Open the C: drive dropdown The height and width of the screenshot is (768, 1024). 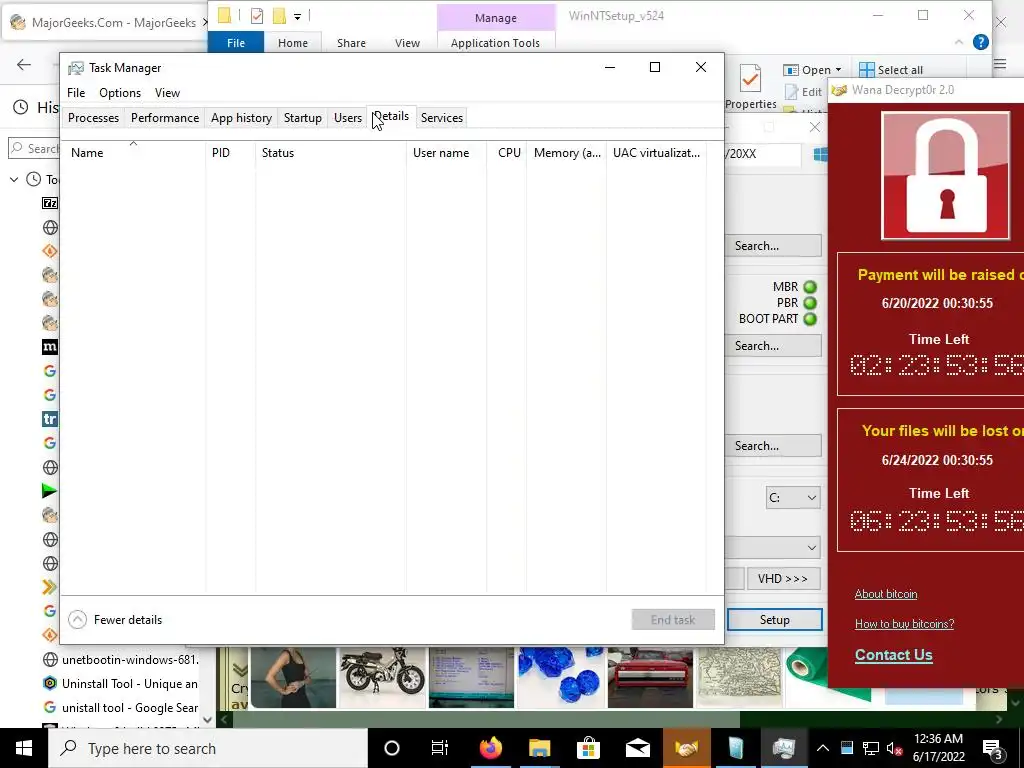(x=793, y=498)
